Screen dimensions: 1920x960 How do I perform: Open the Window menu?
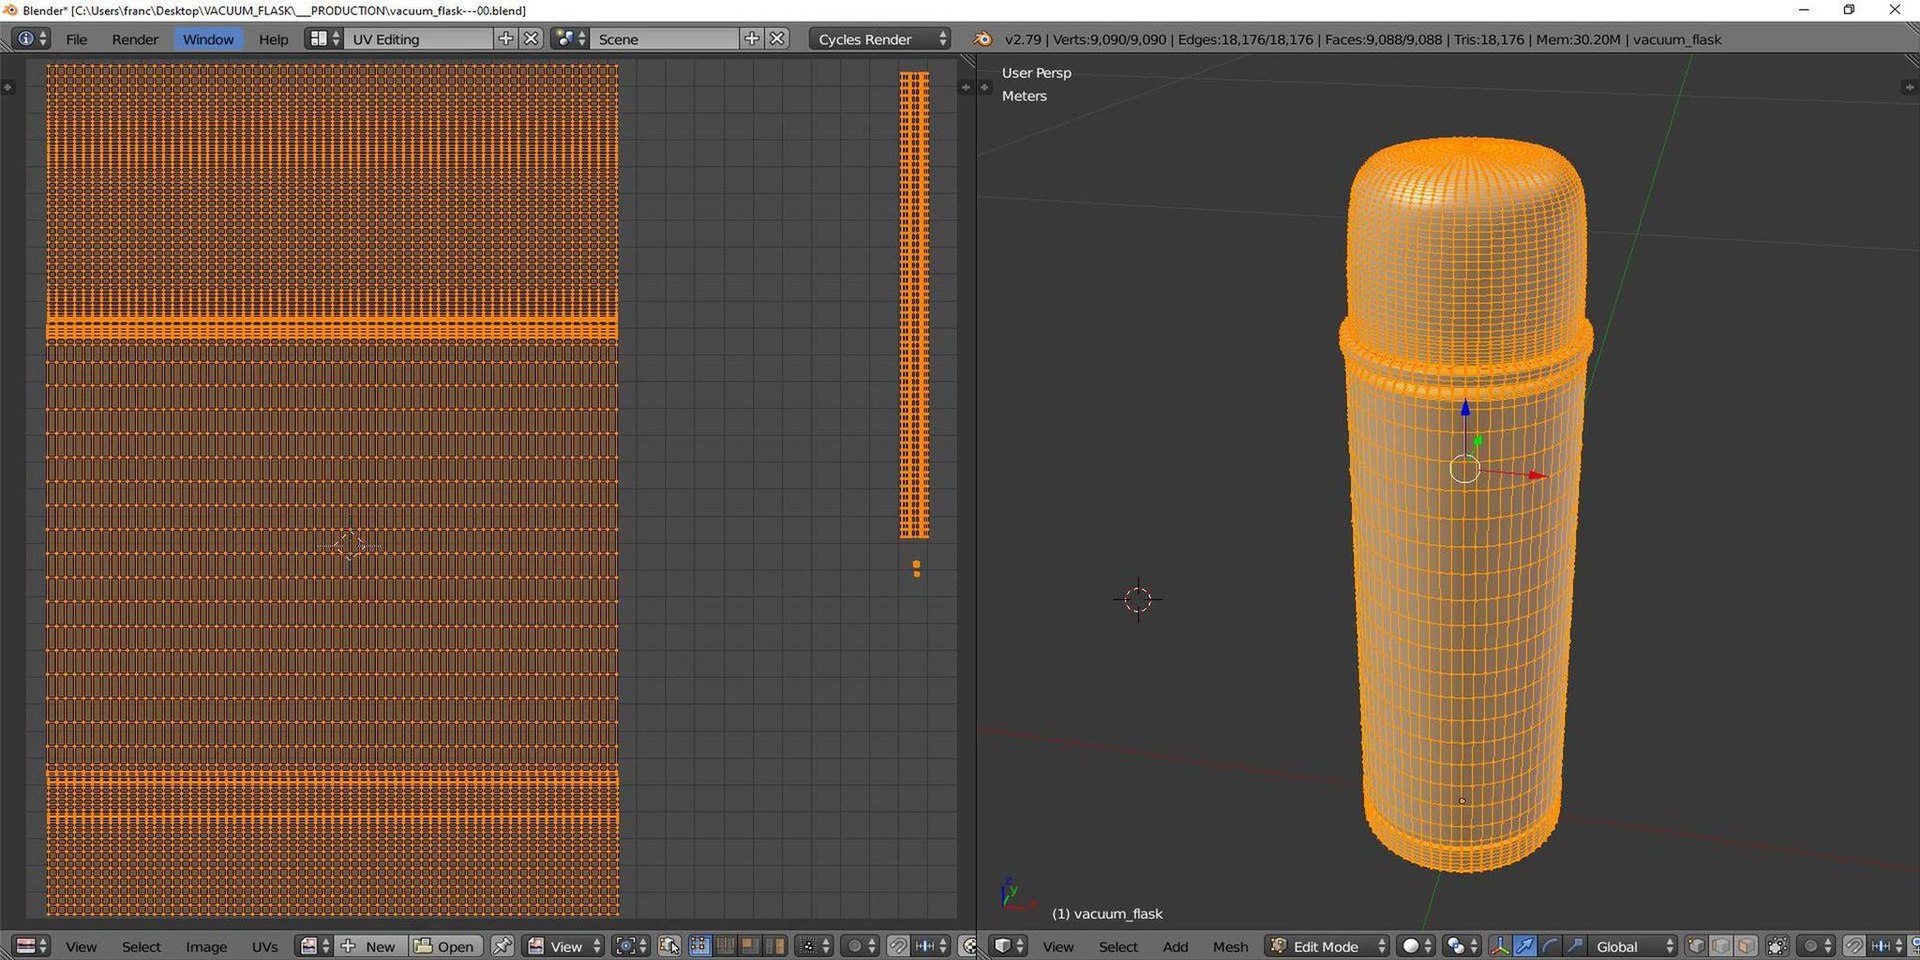208,39
